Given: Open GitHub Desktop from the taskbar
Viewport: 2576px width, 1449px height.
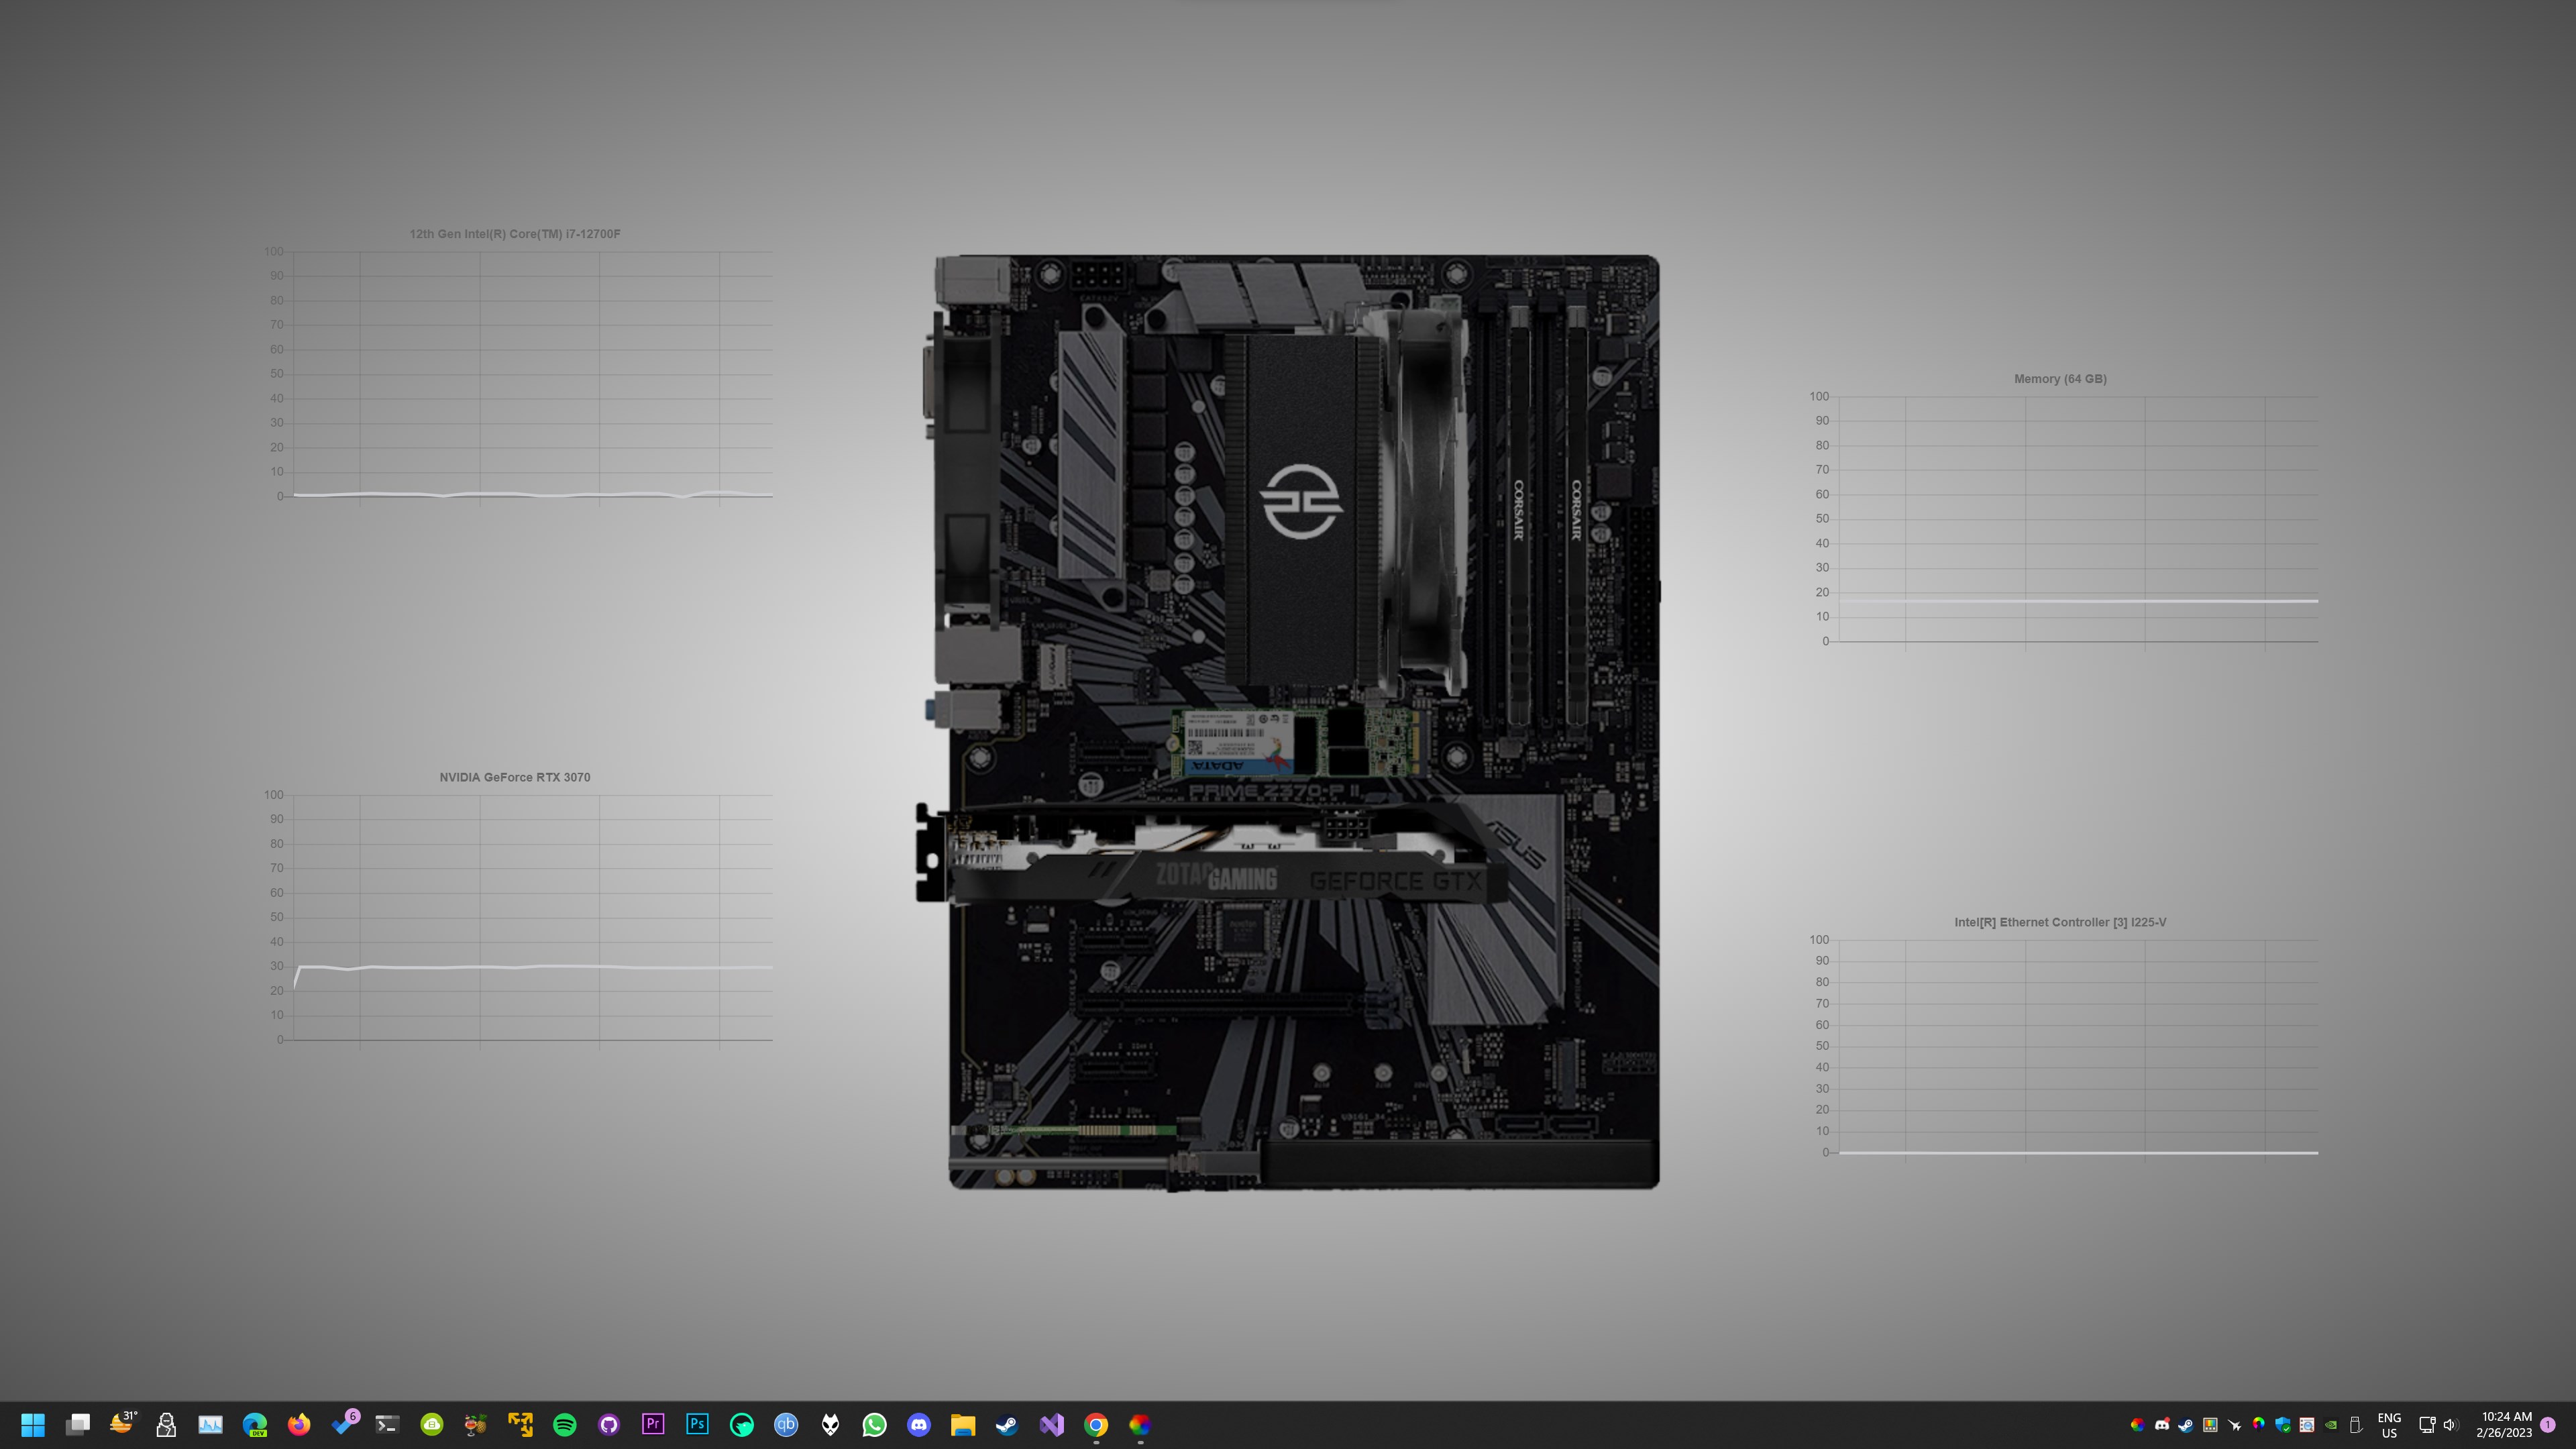Looking at the screenshot, I should pos(610,1424).
